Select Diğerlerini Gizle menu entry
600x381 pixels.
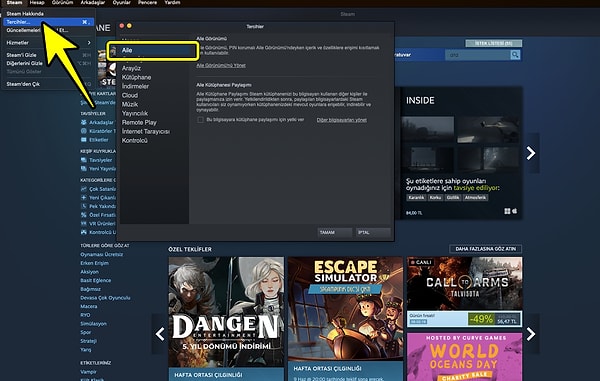coord(48,63)
